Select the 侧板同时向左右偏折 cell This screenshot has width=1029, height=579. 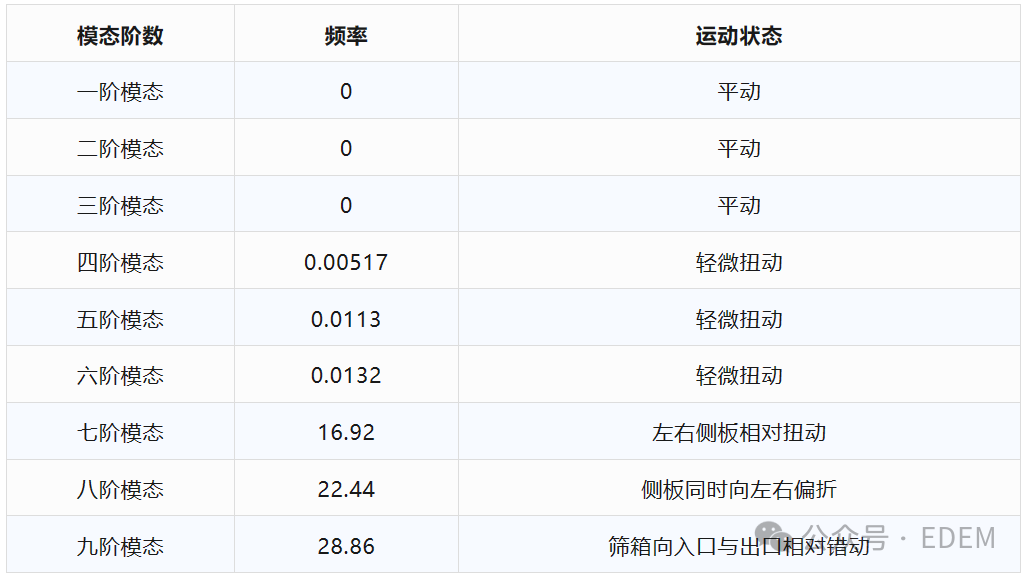coord(739,490)
